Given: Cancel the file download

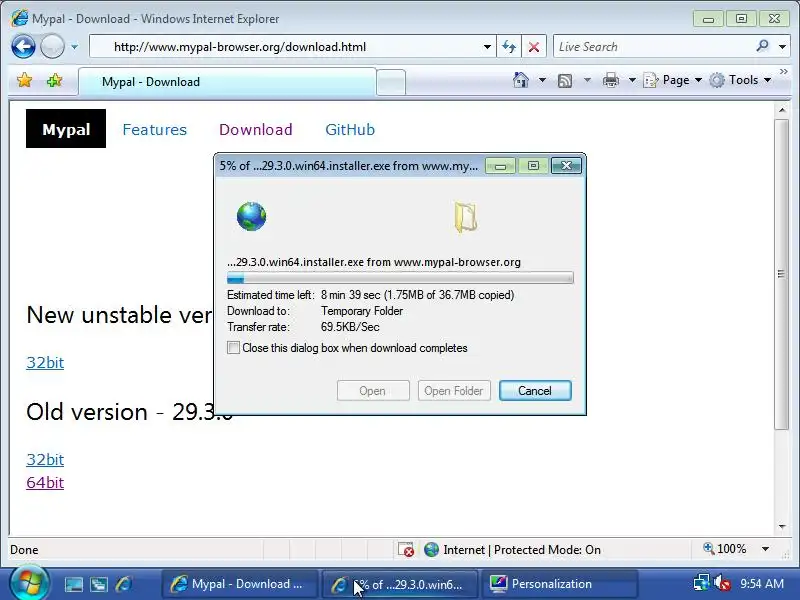Looking at the screenshot, I should click(535, 391).
